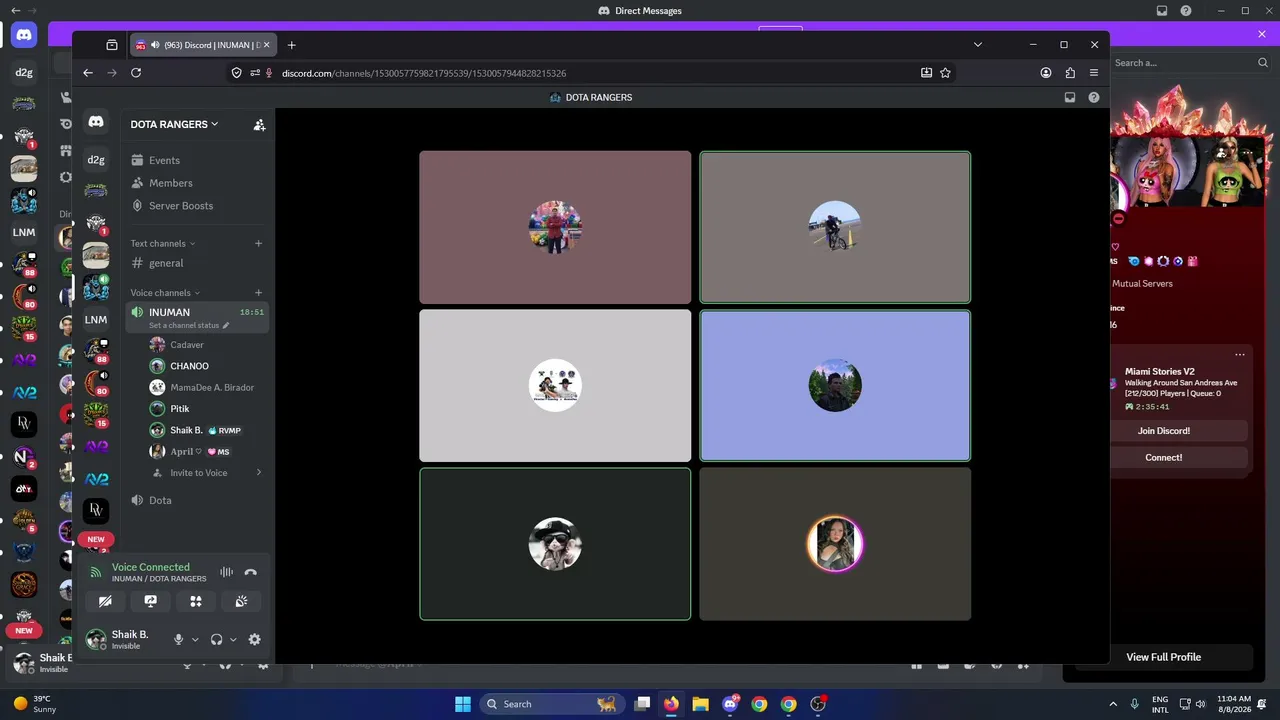Open File Explorer from the taskbar
The height and width of the screenshot is (720, 1280).
[x=700, y=704]
